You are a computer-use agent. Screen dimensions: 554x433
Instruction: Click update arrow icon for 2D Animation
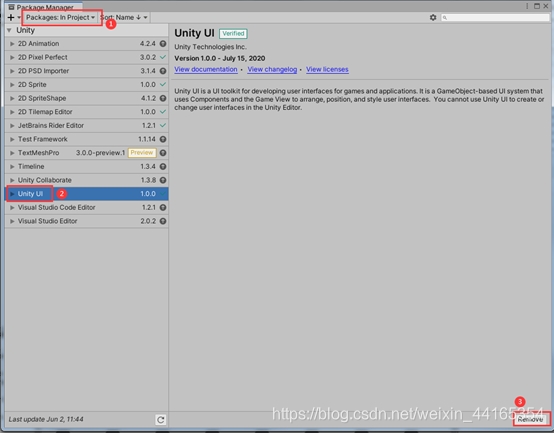pyautogui.click(x=163, y=43)
